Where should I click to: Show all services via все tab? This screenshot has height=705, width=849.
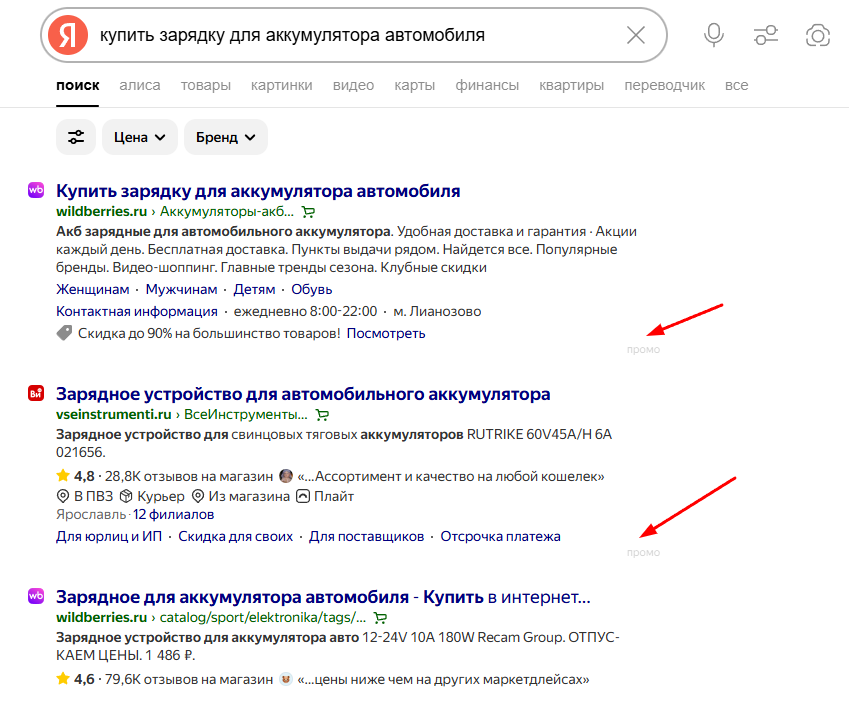pos(736,86)
